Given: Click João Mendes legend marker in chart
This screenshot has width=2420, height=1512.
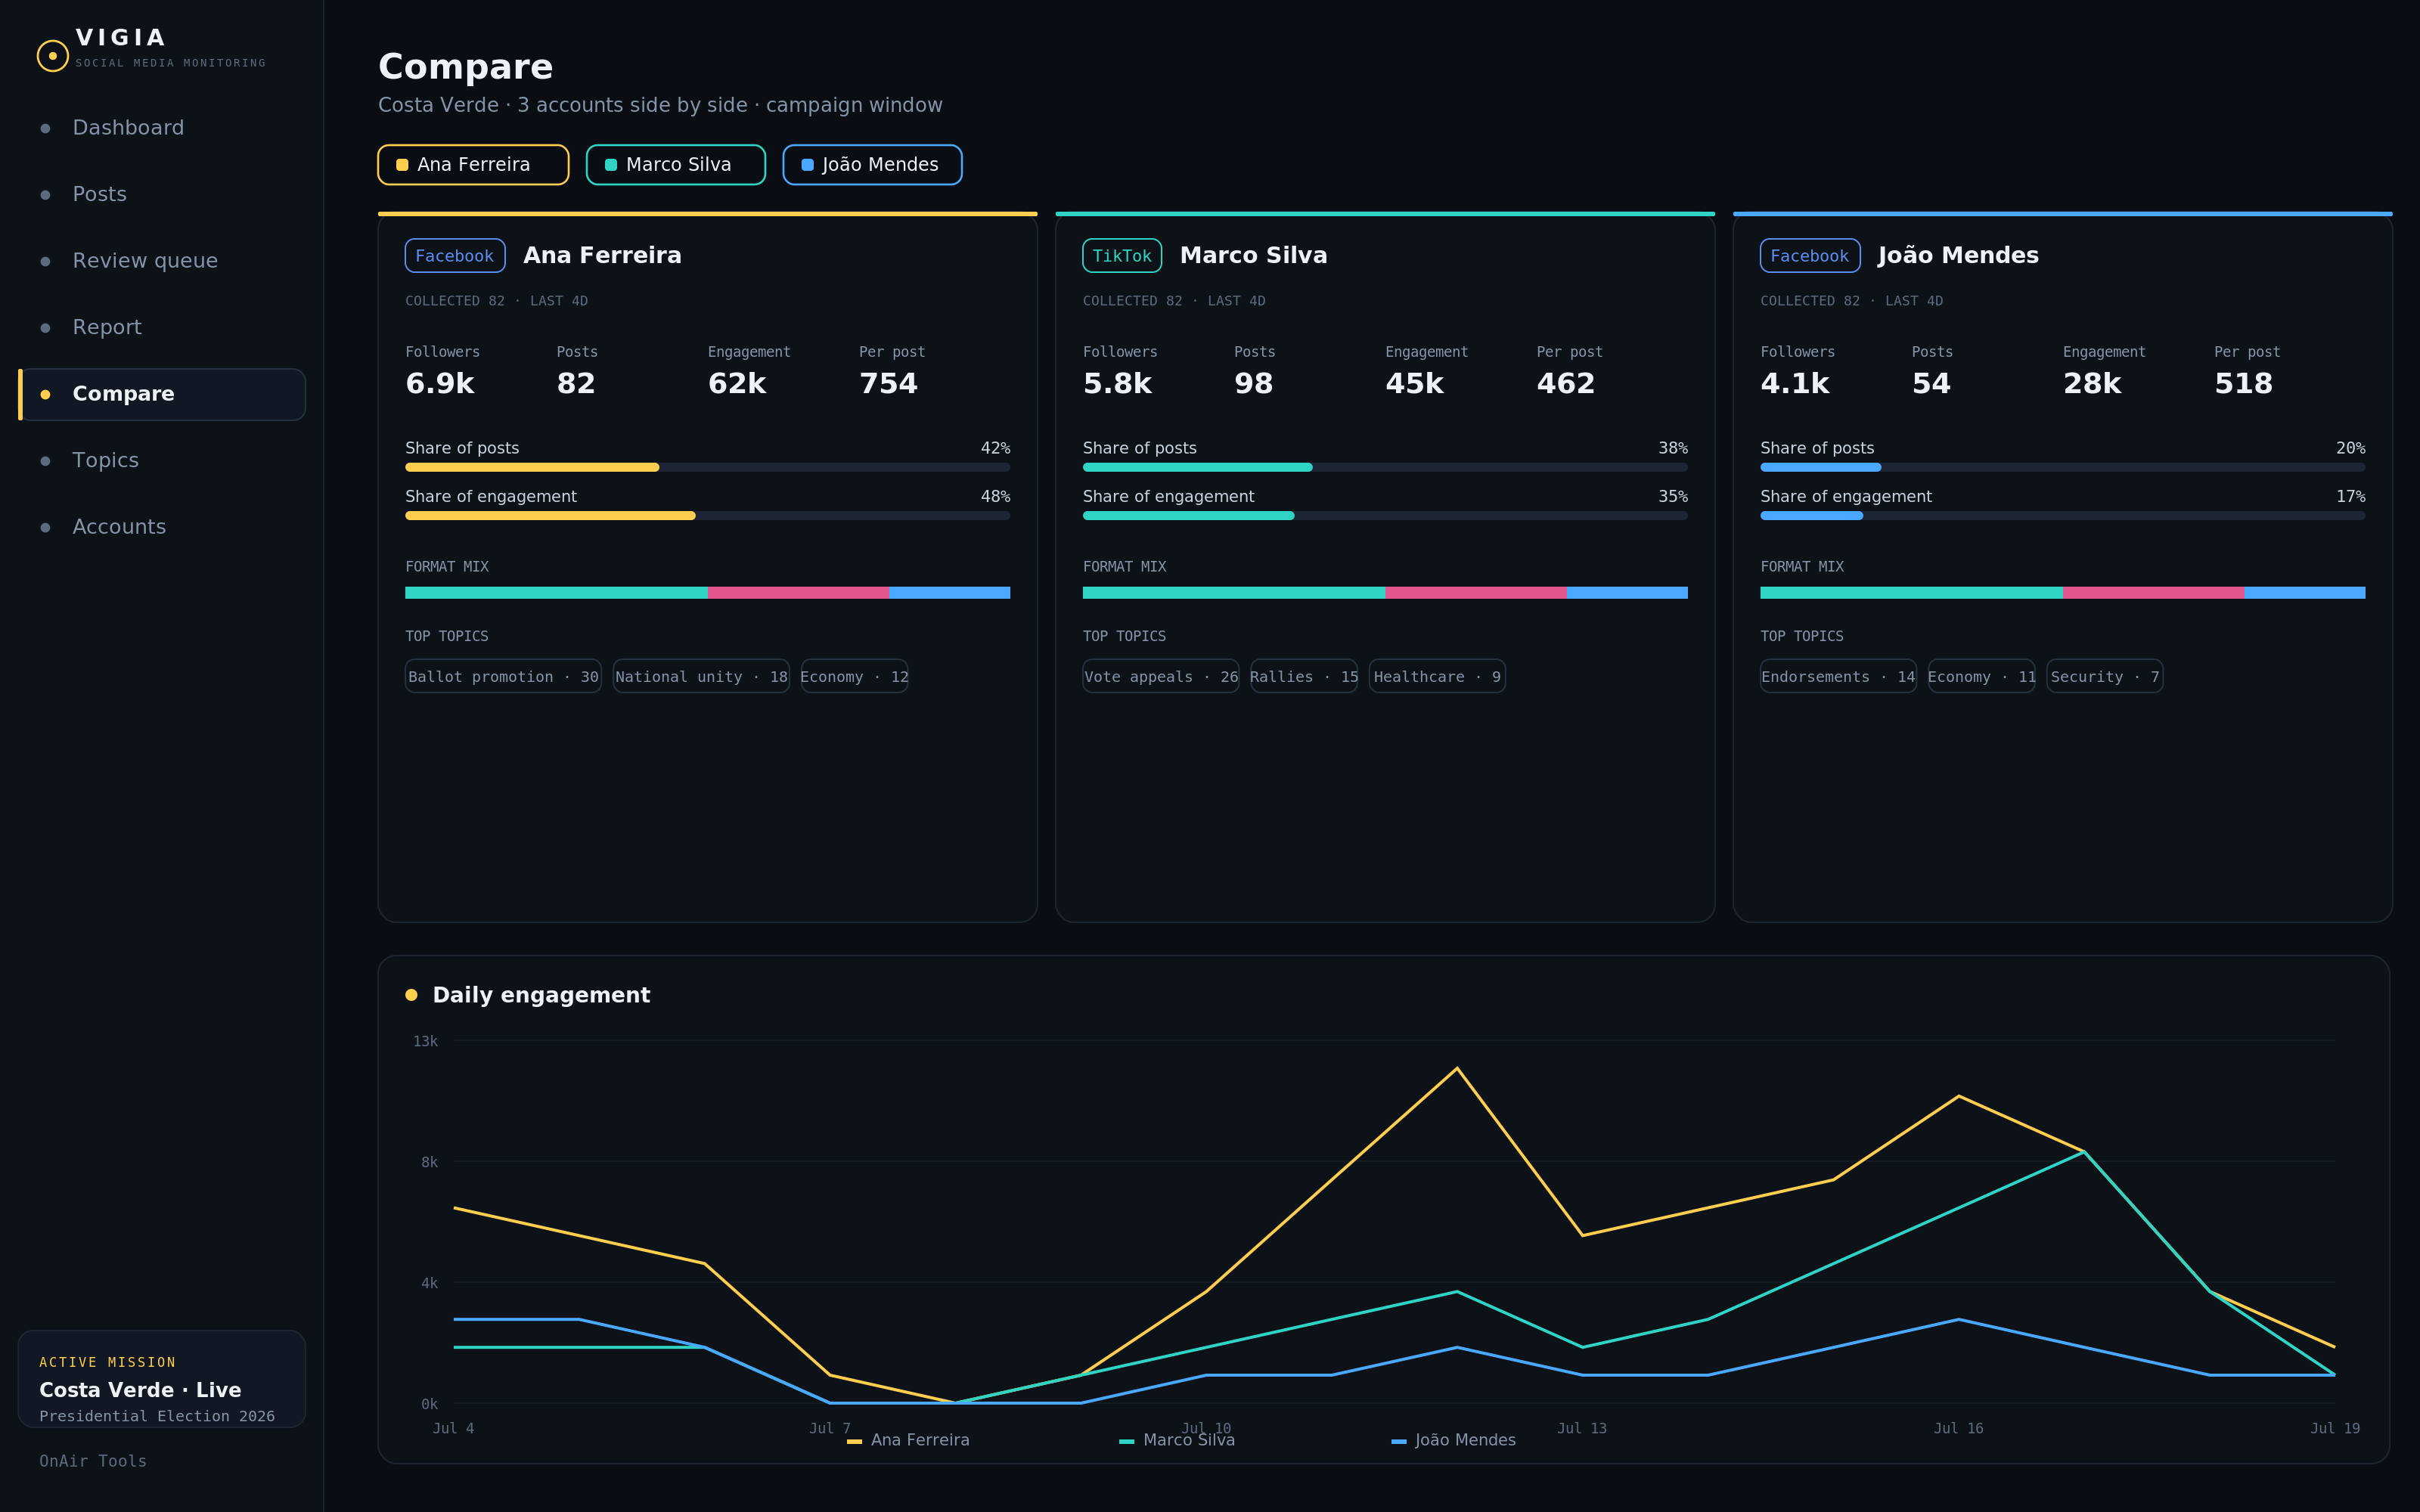Looking at the screenshot, I should (x=1399, y=1441).
